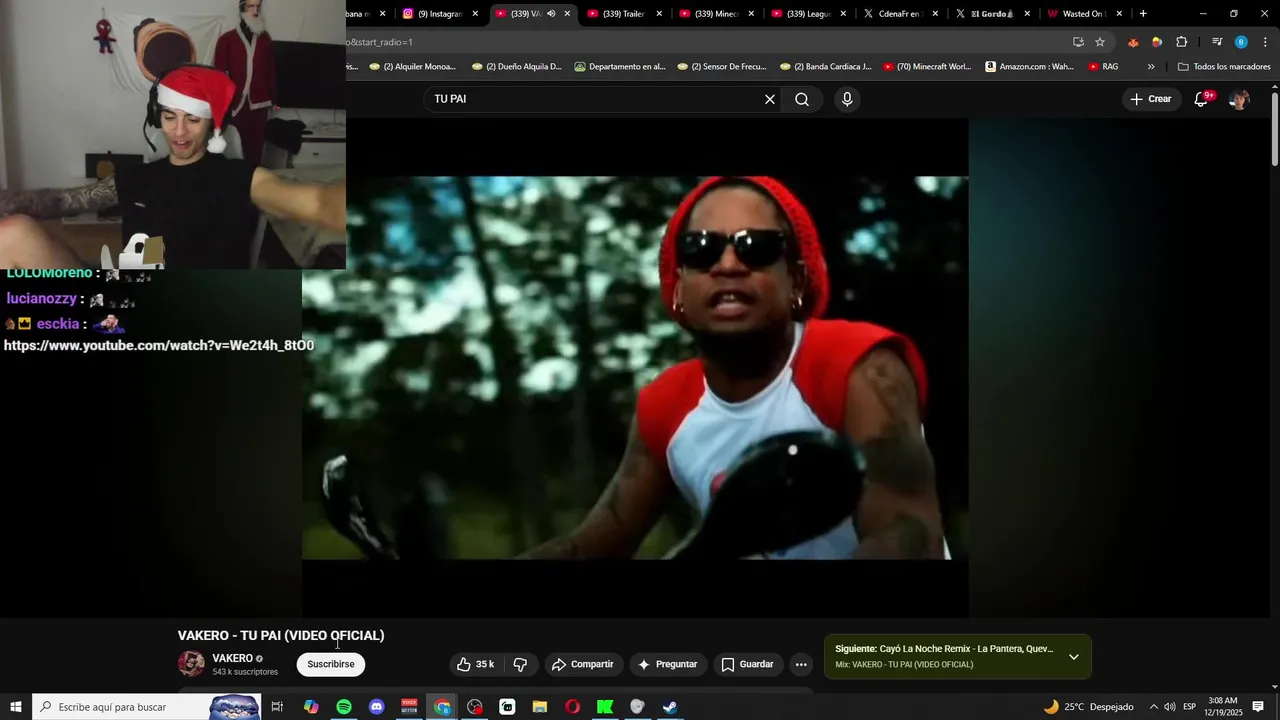Open the Chrome extensions puzzle icon

[x=1181, y=42]
